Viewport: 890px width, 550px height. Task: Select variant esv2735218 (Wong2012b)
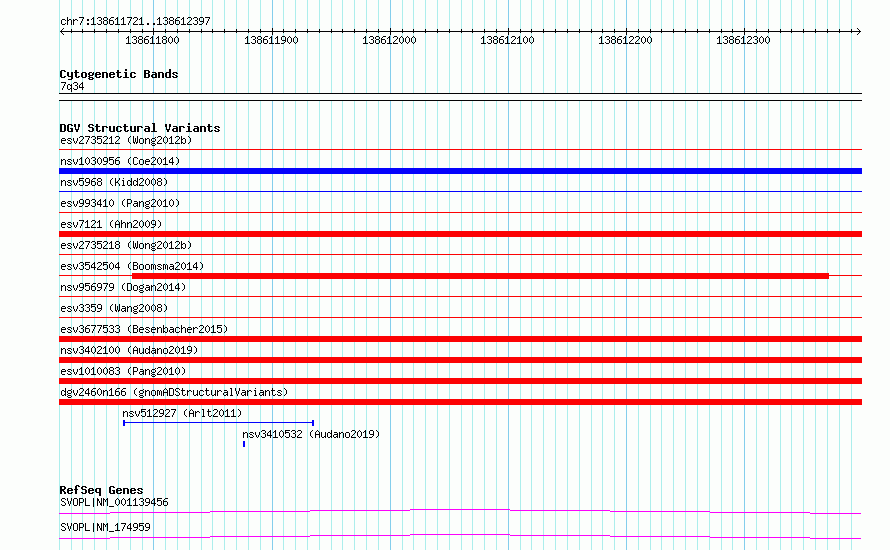(126, 245)
